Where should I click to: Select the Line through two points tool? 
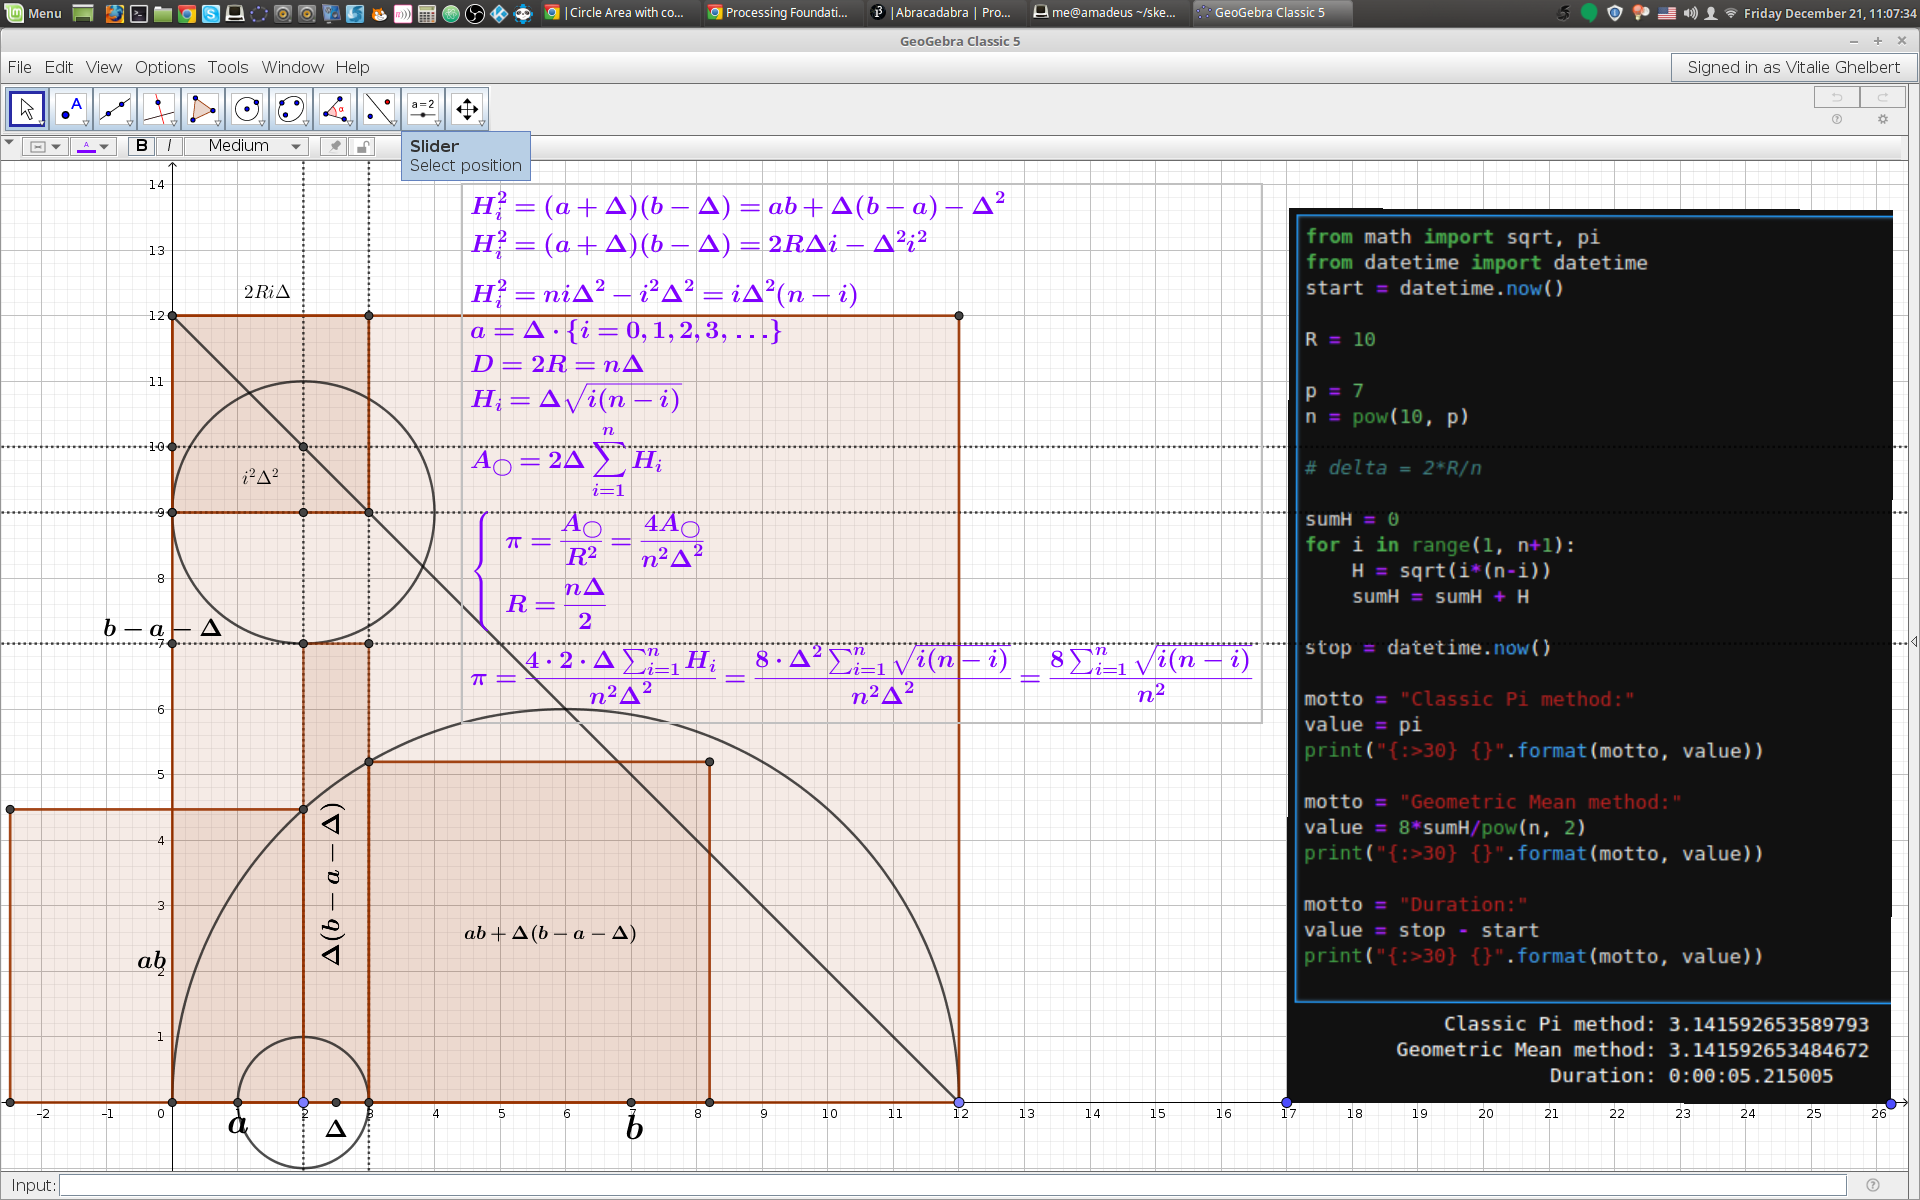(x=115, y=109)
